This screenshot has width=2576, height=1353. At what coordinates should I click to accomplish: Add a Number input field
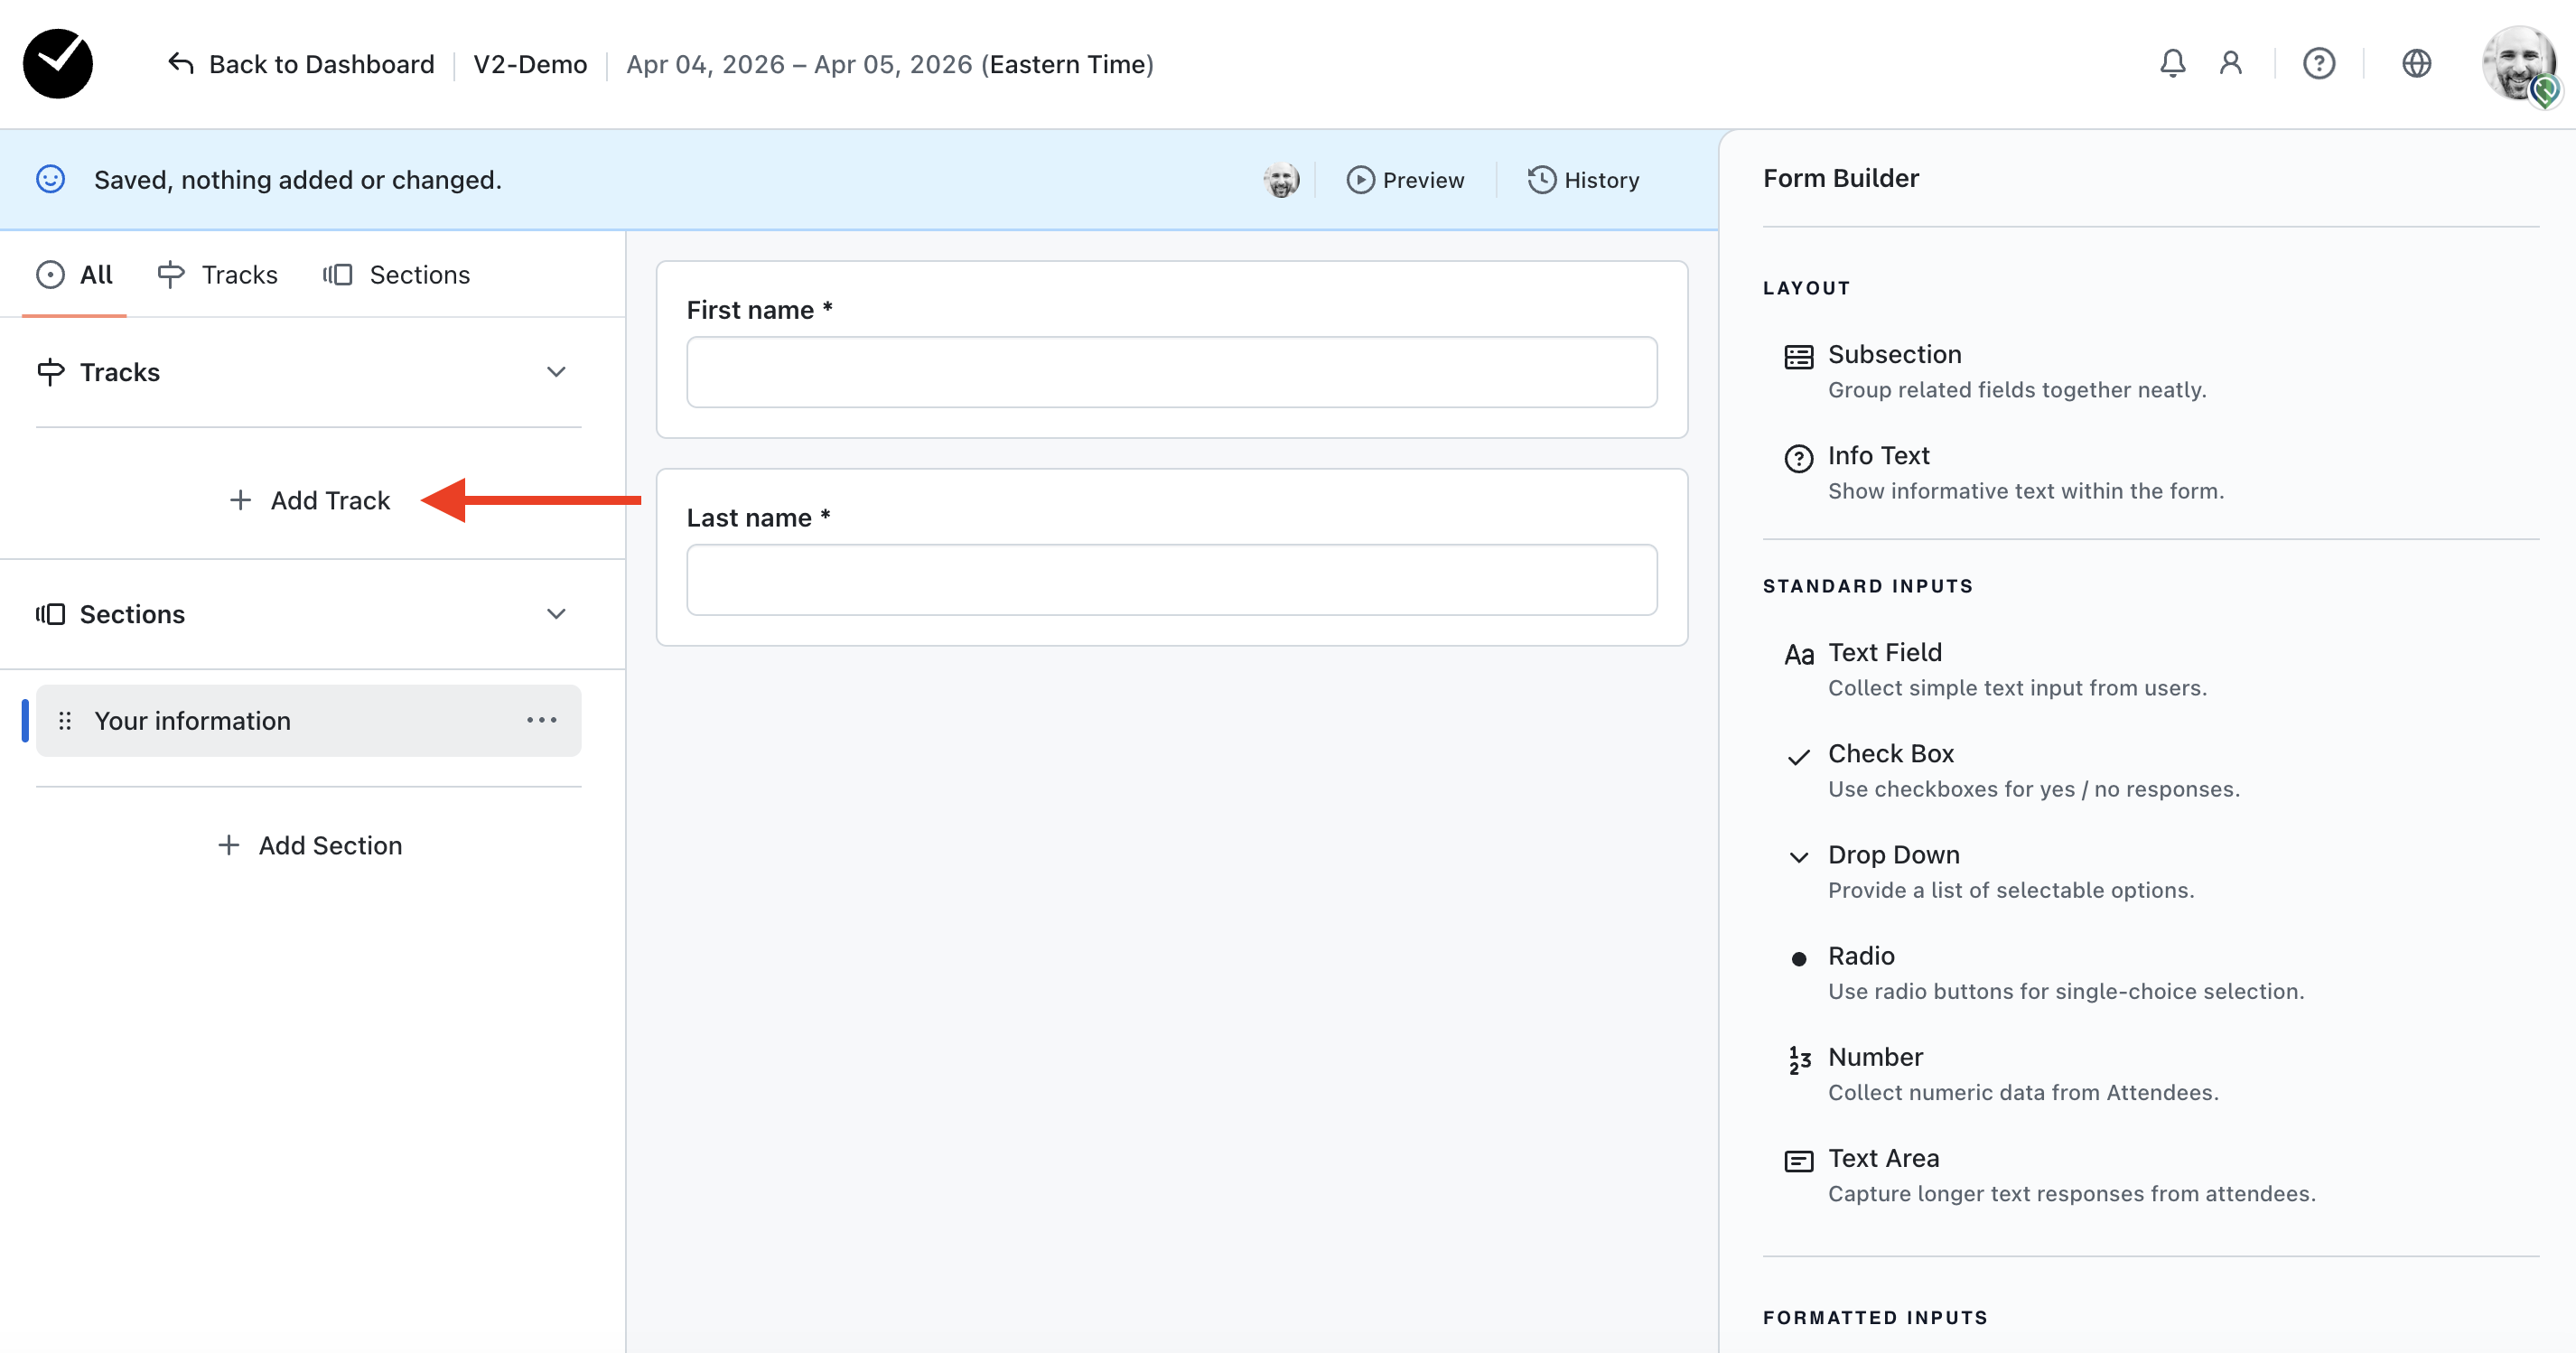pos(1874,1057)
